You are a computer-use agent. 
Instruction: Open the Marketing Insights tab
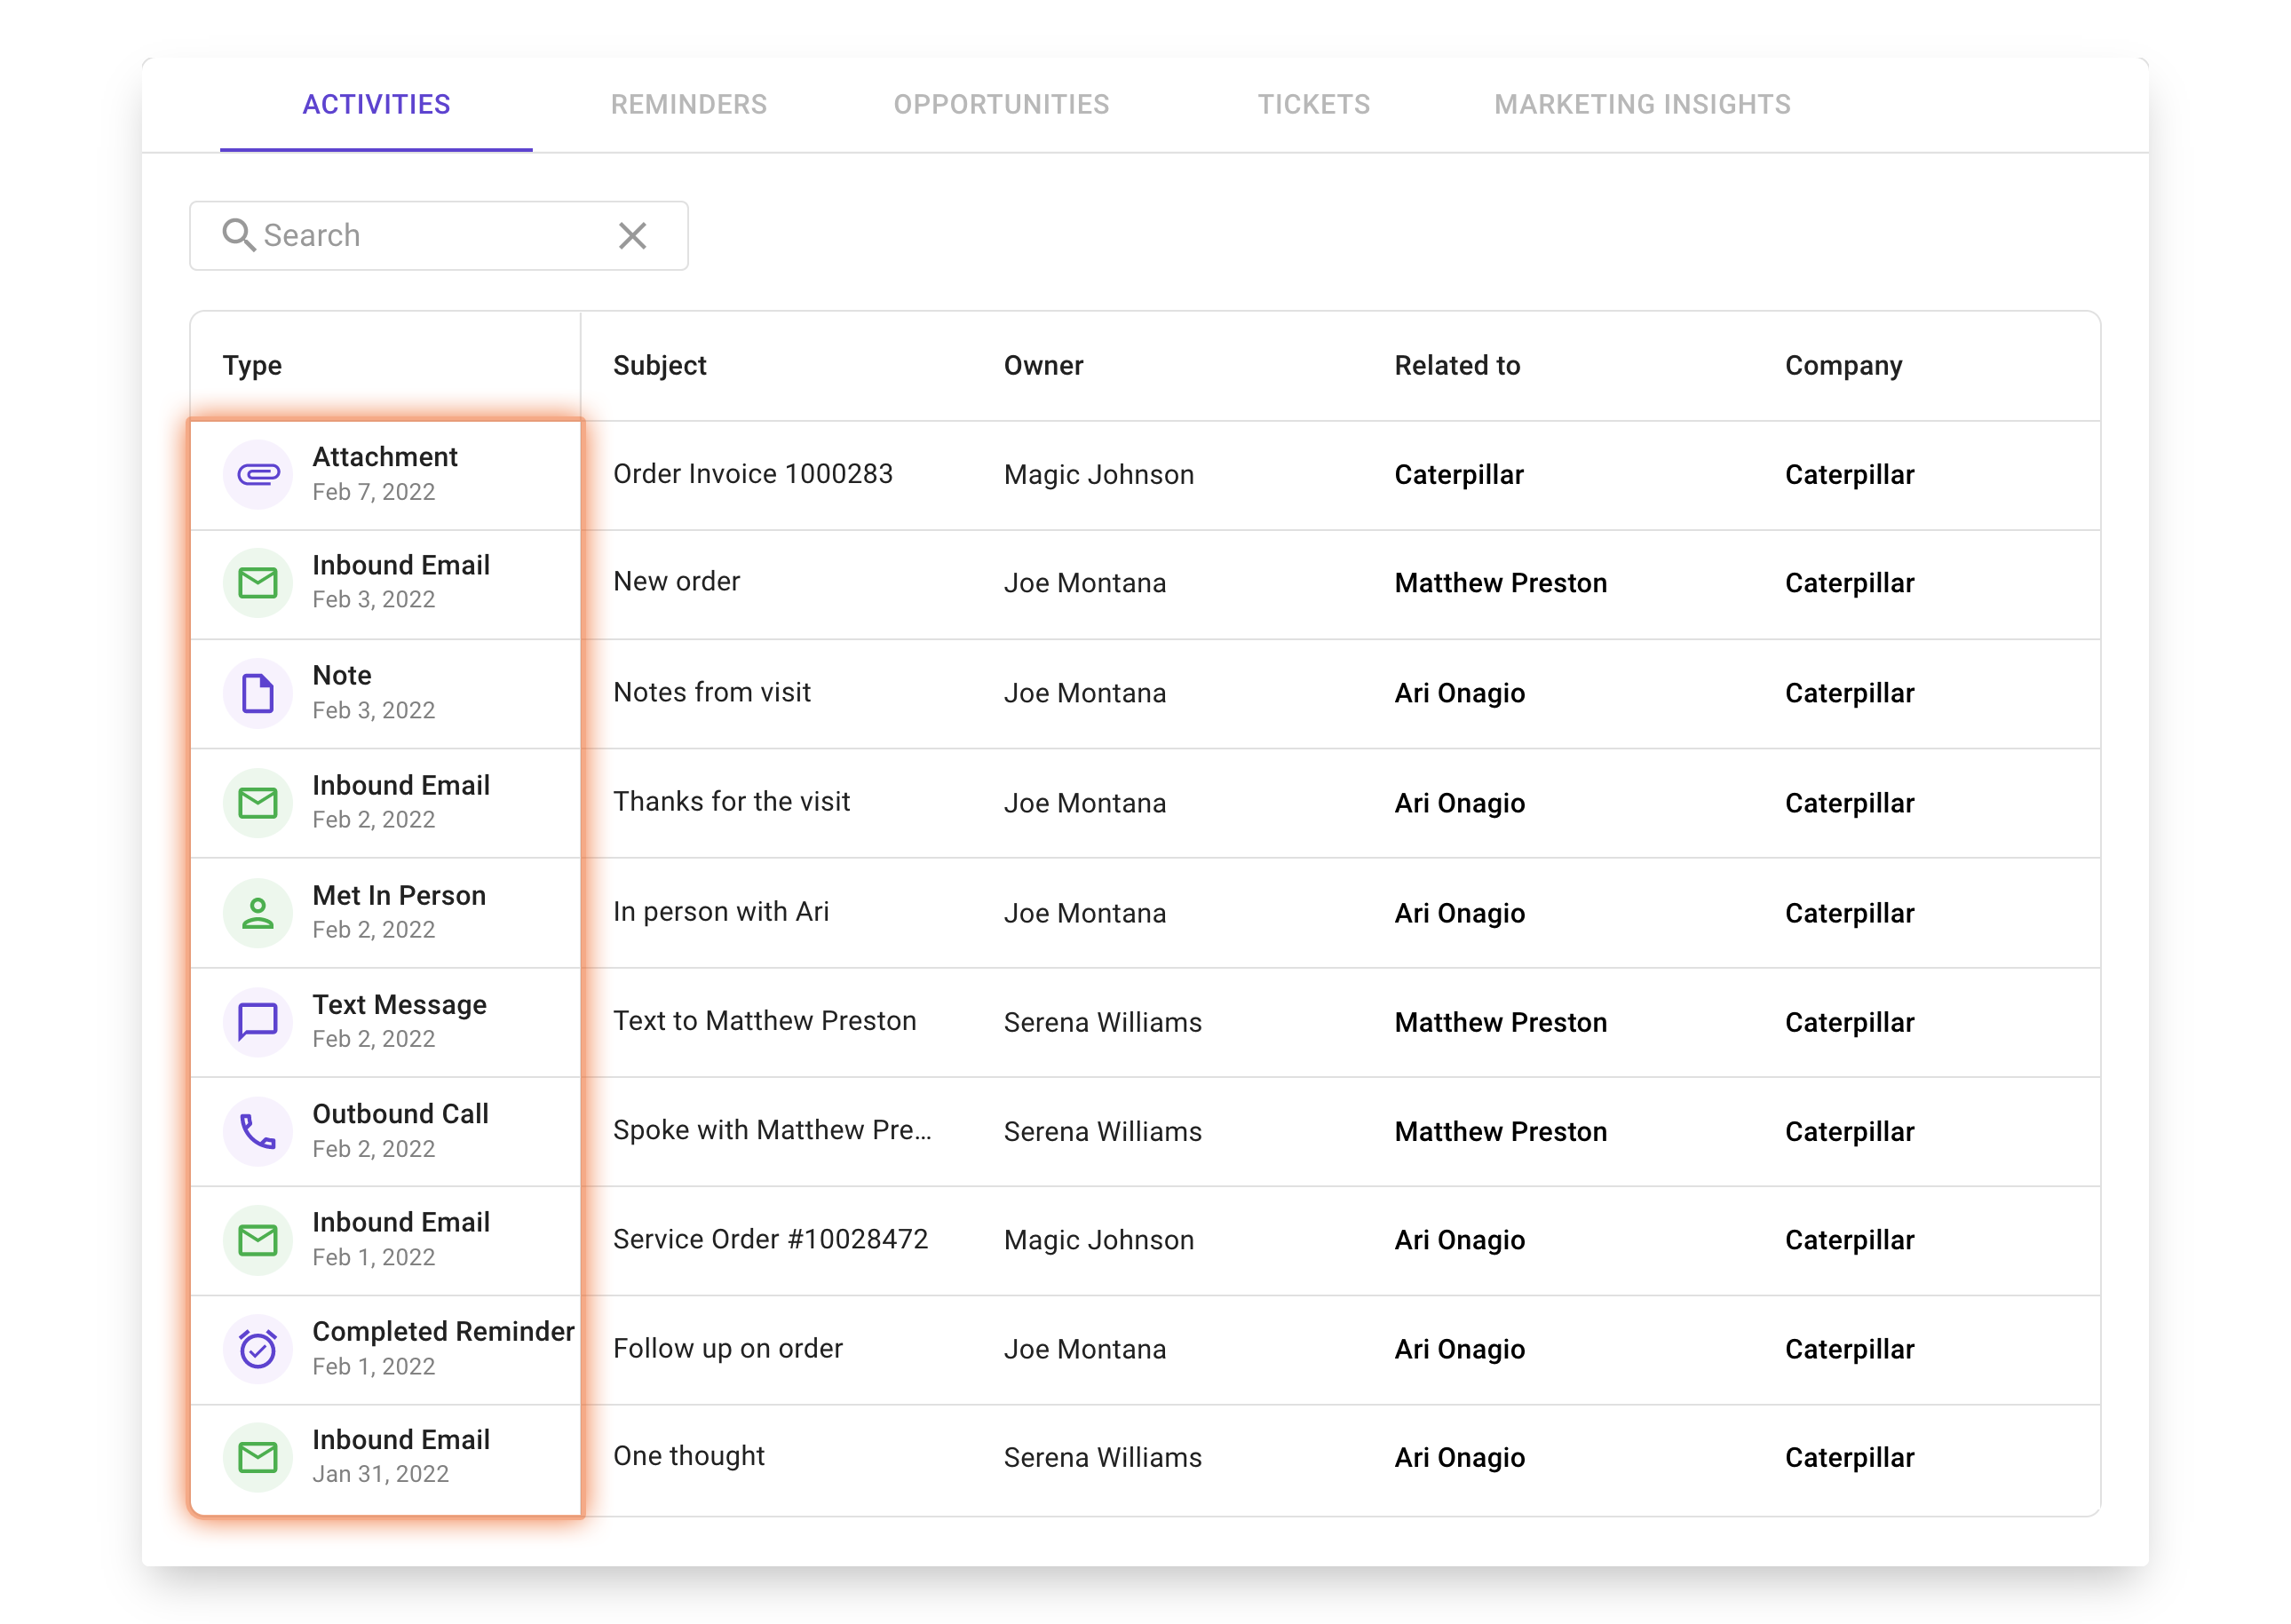(1642, 105)
